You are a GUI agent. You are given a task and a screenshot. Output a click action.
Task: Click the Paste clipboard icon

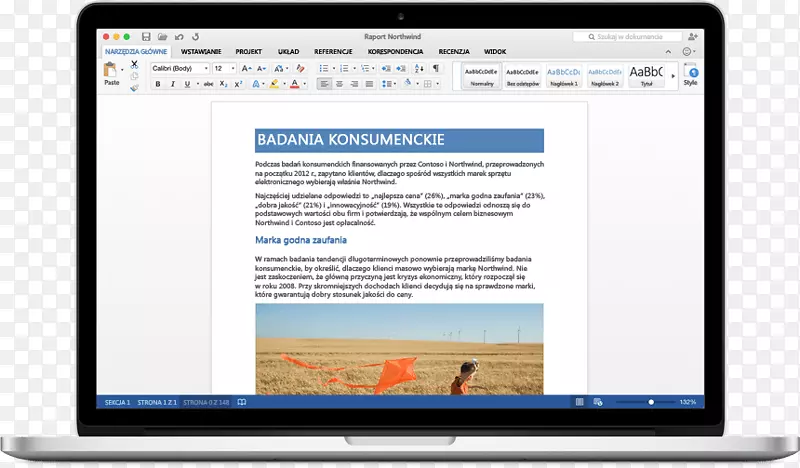(x=110, y=69)
